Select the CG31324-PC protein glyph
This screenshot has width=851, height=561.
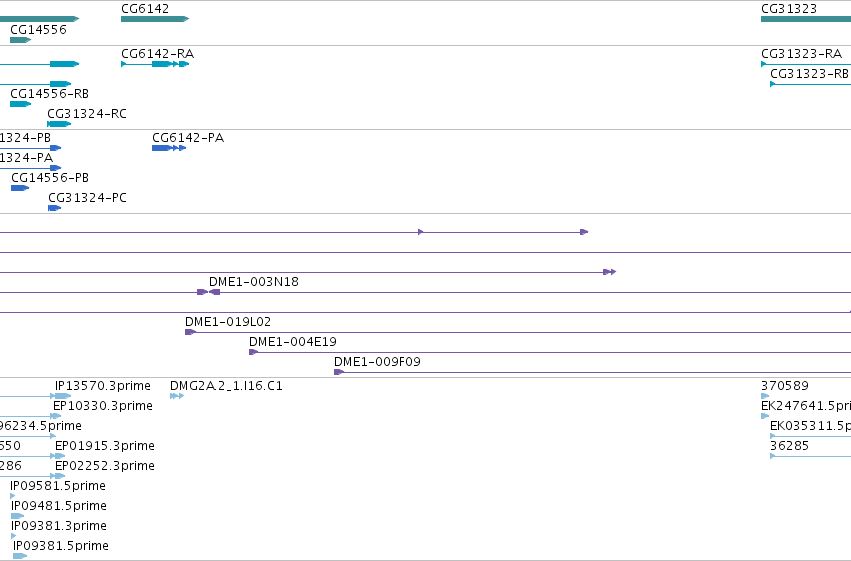pos(54,208)
